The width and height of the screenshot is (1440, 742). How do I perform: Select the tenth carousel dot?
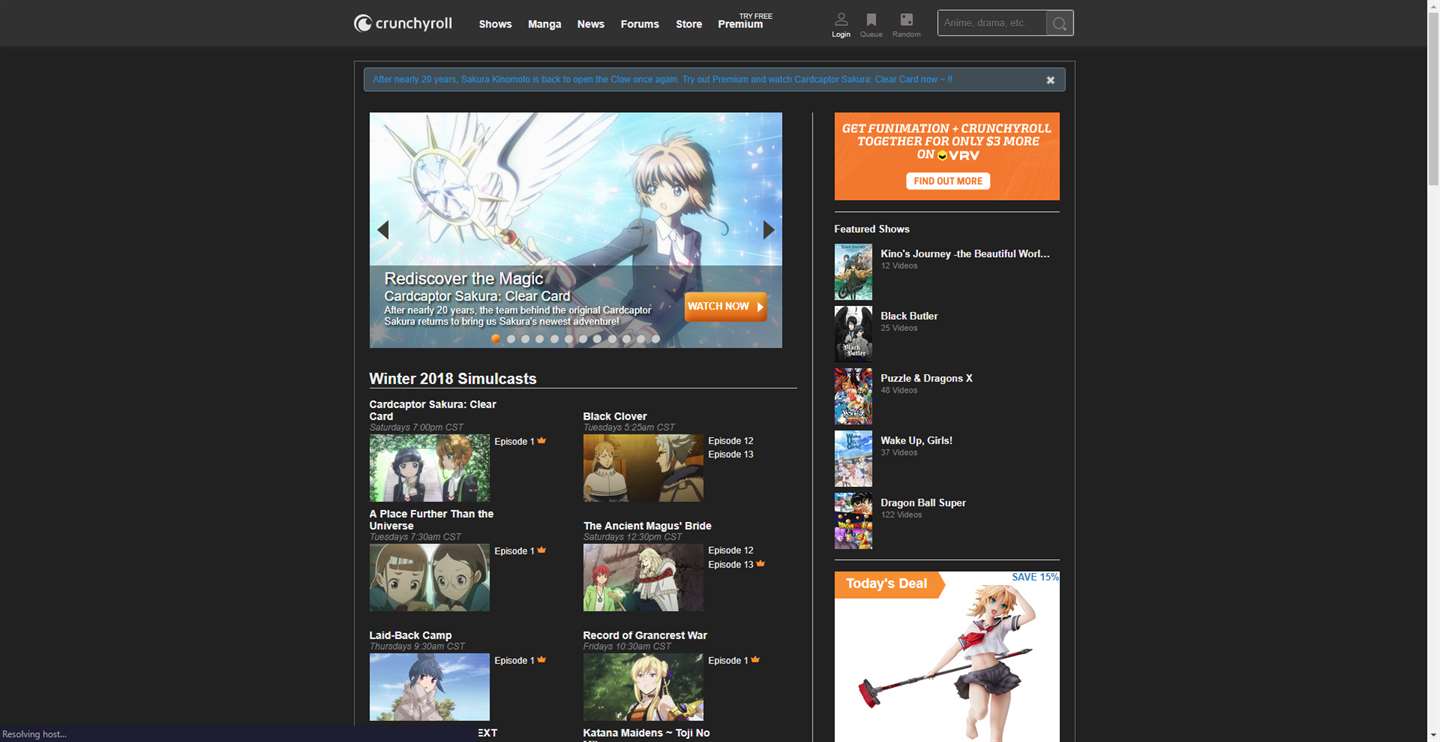point(627,339)
